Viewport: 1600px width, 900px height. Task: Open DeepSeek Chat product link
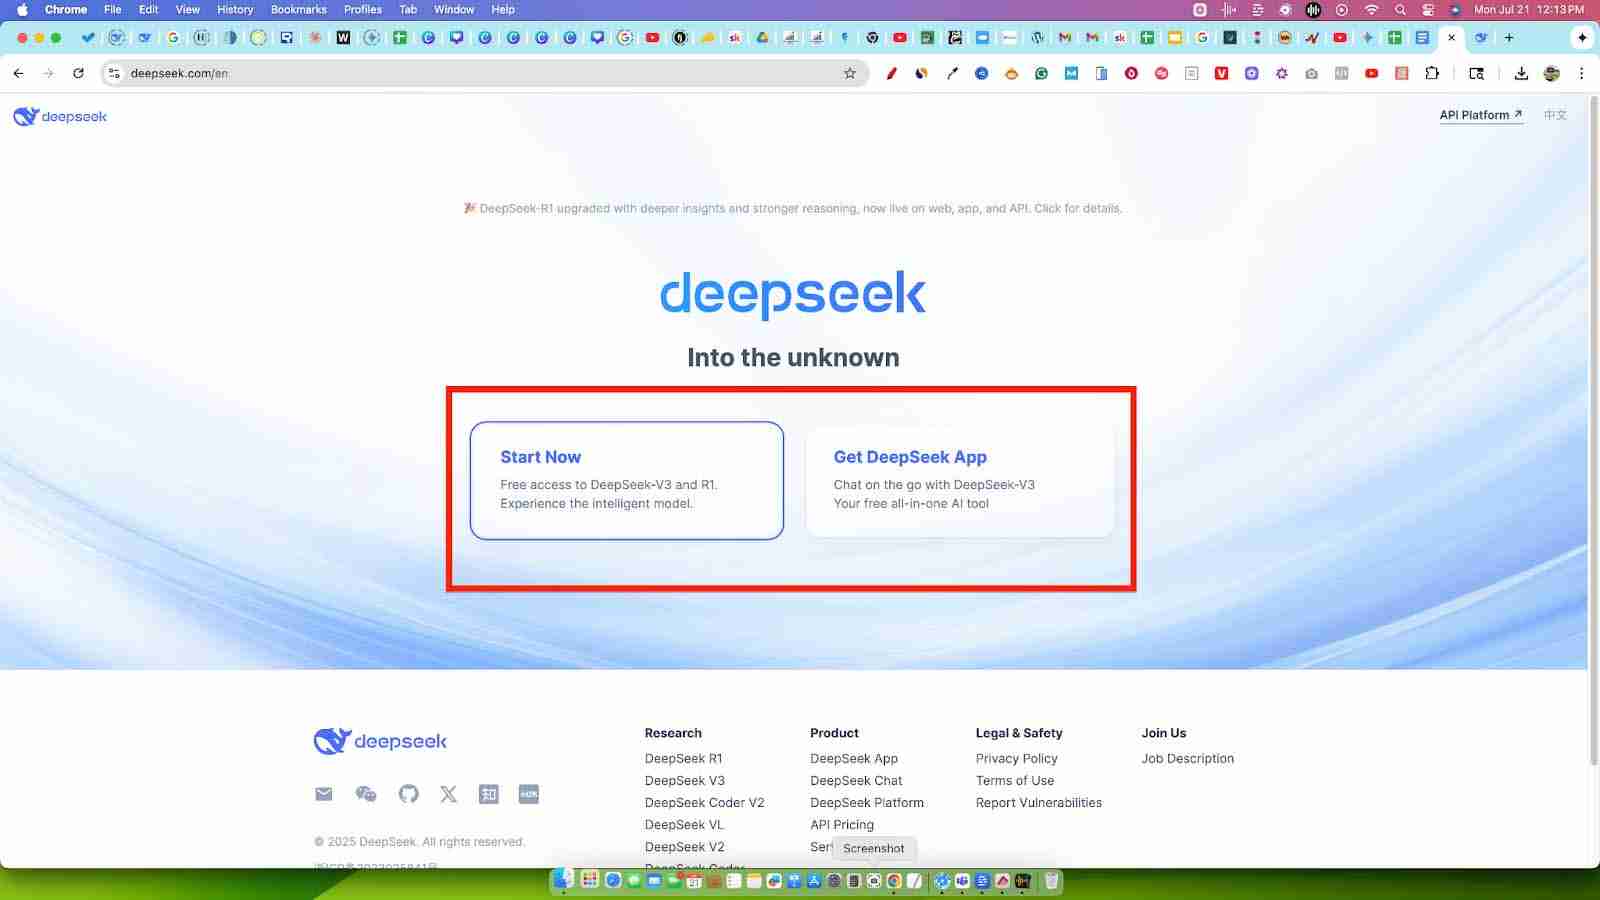click(856, 781)
